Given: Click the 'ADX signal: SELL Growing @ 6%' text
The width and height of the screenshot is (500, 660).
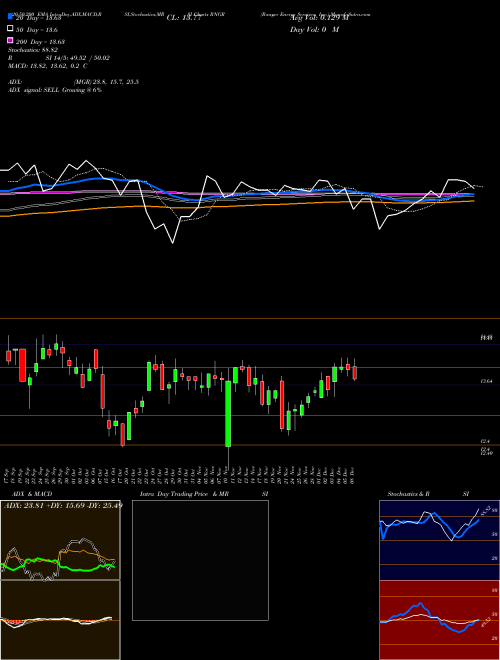Looking at the screenshot, I should (x=55, y=90).
